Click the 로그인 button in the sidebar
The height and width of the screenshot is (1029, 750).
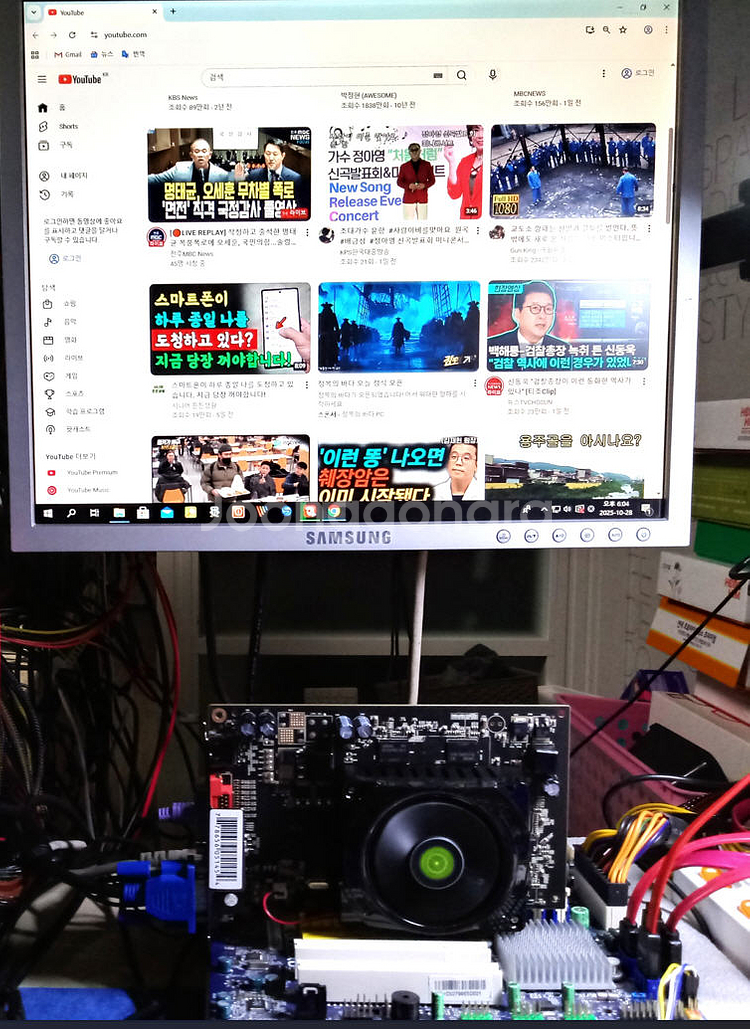coord(66,259)
